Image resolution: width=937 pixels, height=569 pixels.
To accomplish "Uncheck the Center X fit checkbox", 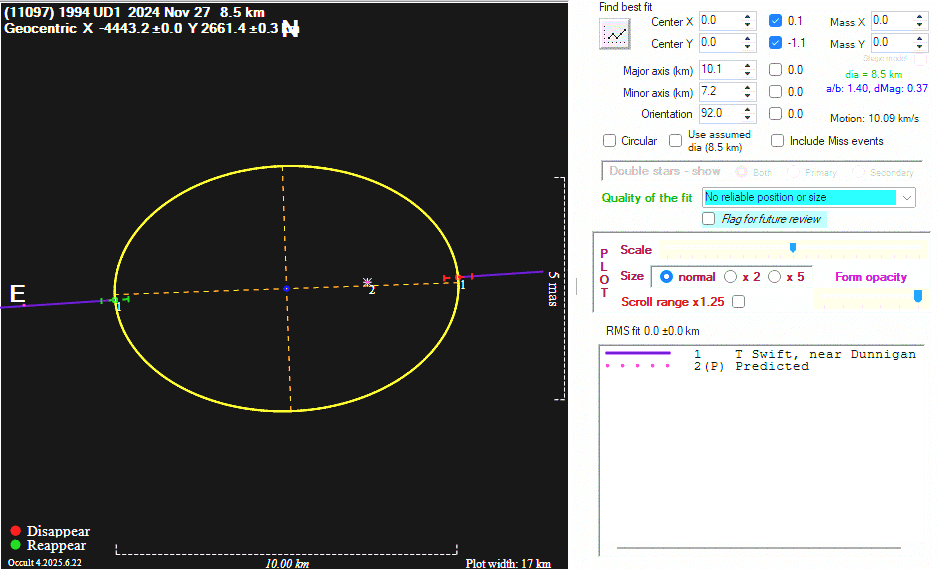I will coord(776,21).
